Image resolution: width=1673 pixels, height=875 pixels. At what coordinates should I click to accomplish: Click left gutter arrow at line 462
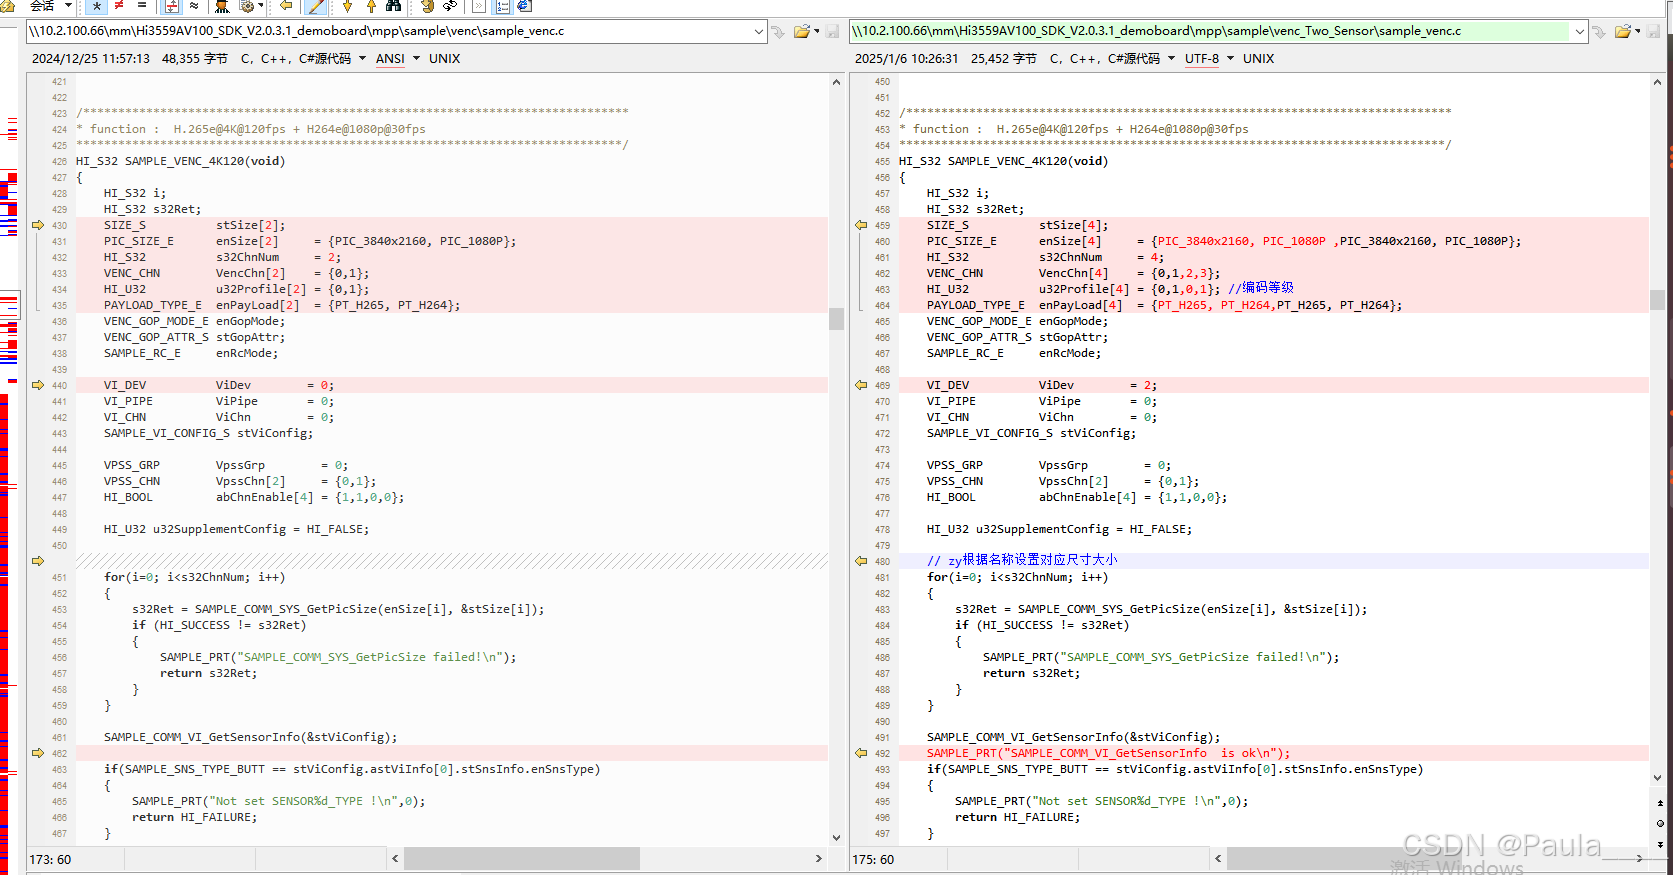[38, 753]
